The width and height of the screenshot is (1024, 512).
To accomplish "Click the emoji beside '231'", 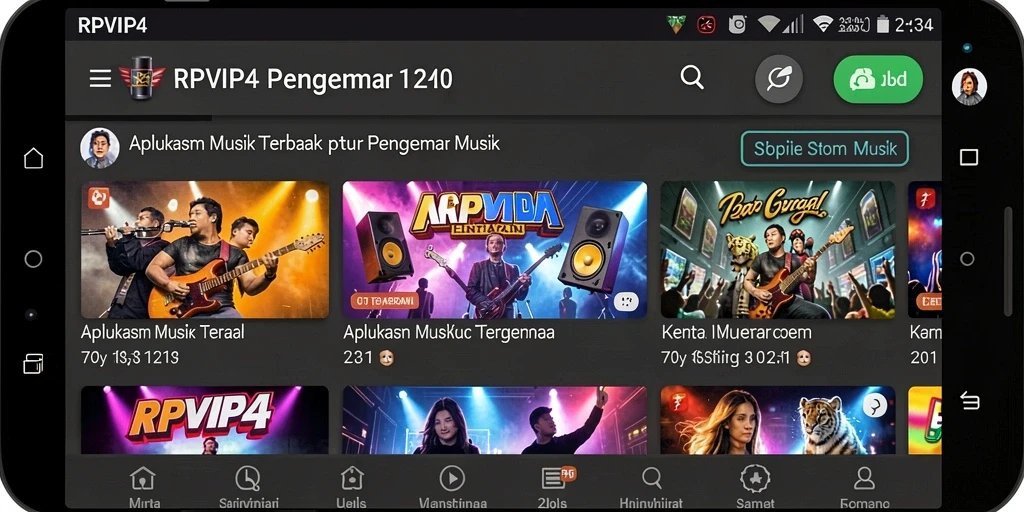I will (387, 358).
